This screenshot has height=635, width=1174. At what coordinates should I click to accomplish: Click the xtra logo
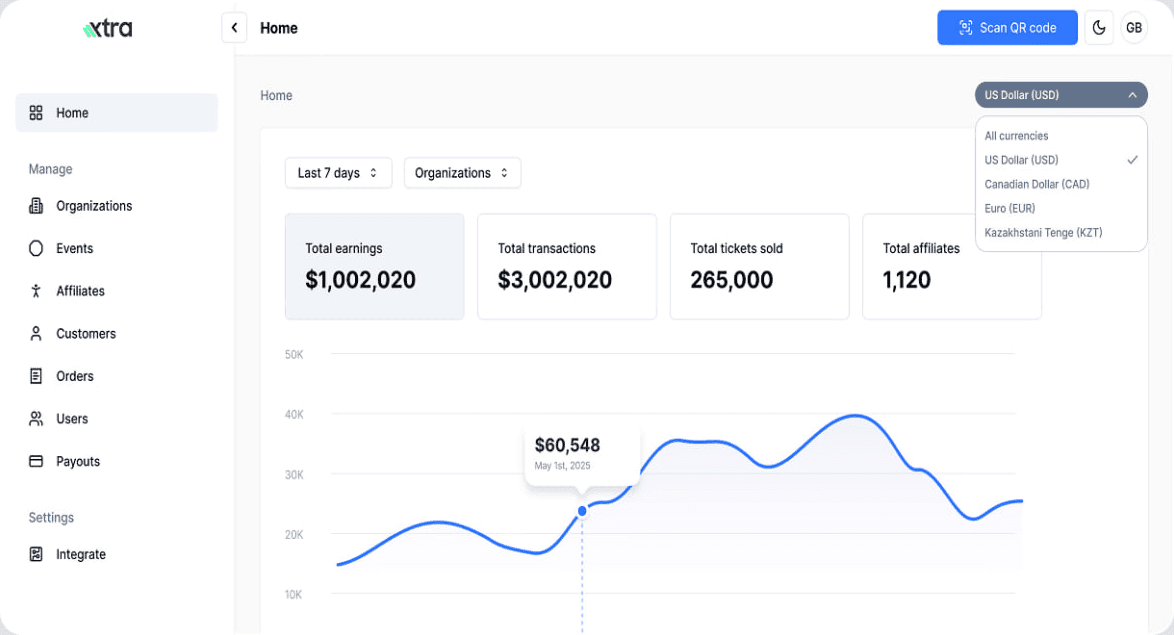point(107,27)
